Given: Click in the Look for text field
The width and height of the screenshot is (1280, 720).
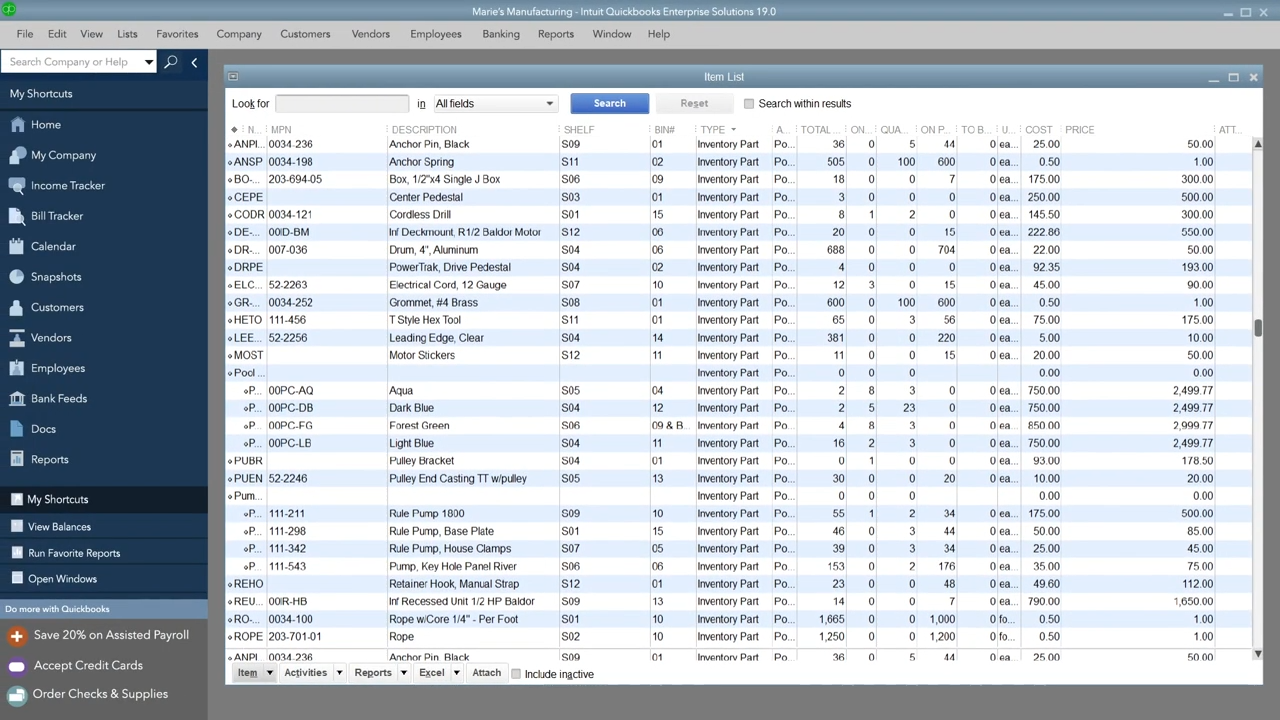Looking at the screenshot, I should pos(341,104).
